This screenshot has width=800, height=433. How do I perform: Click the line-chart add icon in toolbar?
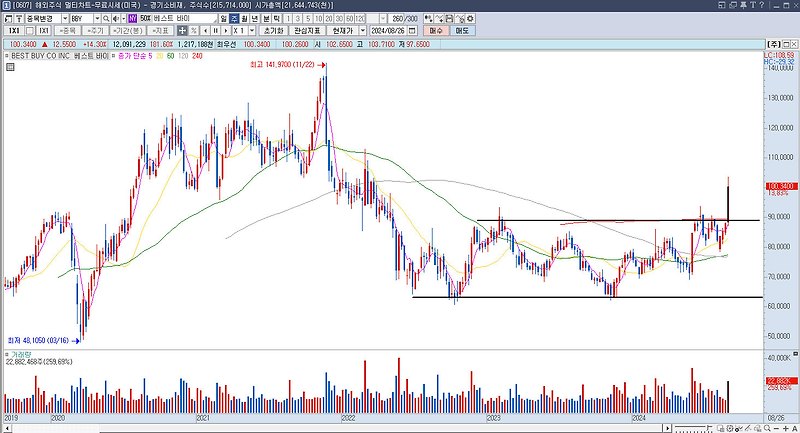439,18
